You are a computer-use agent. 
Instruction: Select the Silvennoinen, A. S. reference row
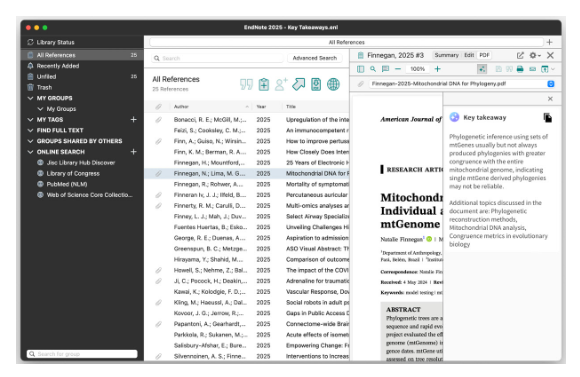click(x=247, y=356)
